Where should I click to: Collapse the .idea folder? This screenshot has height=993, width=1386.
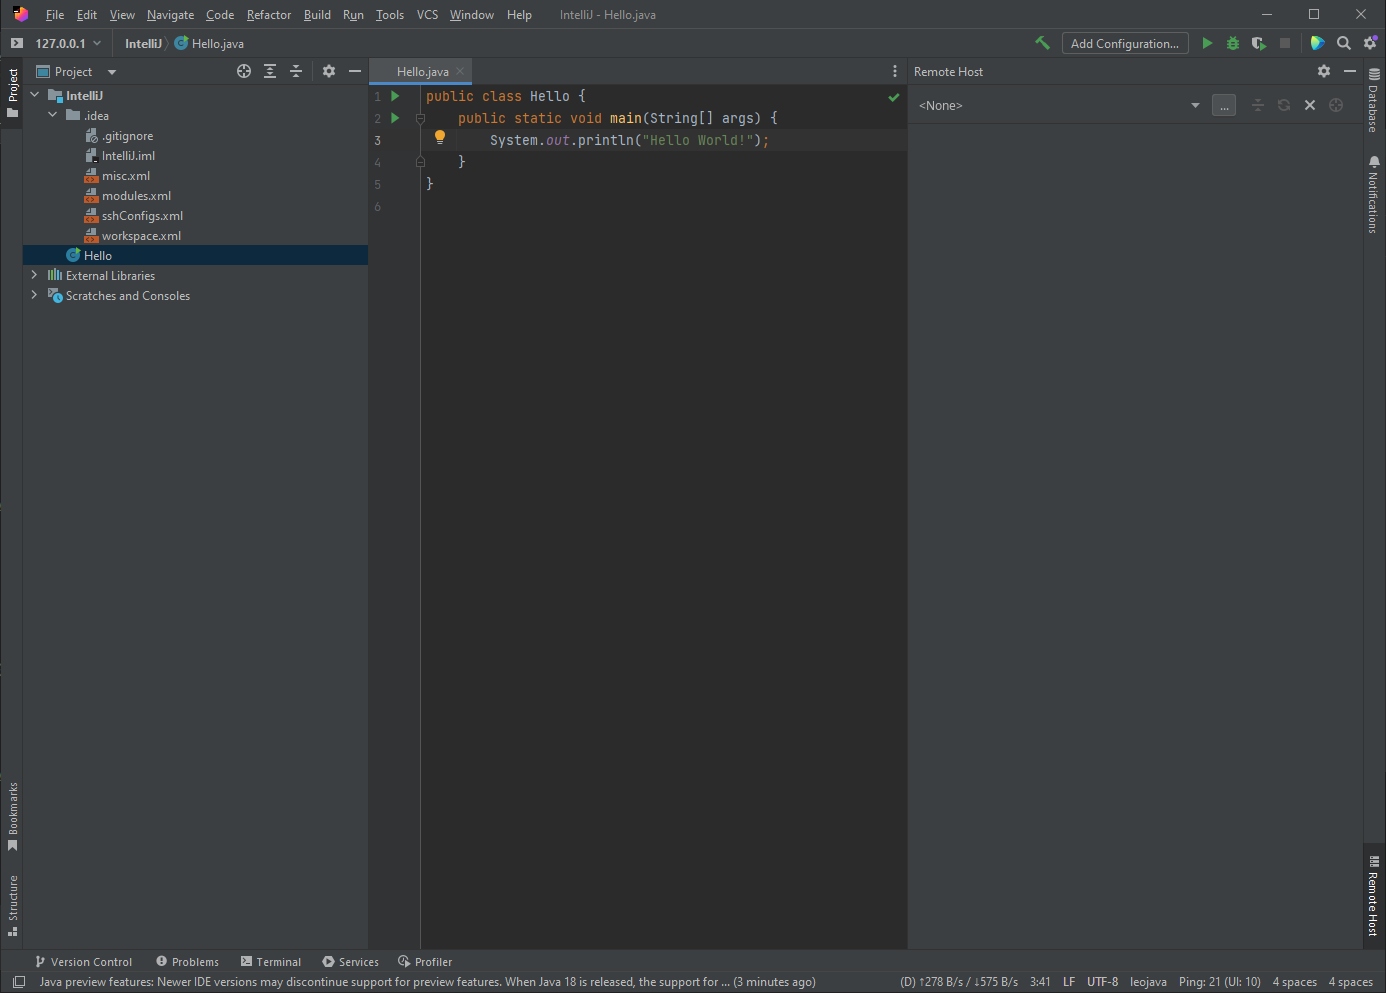[53, 115]
